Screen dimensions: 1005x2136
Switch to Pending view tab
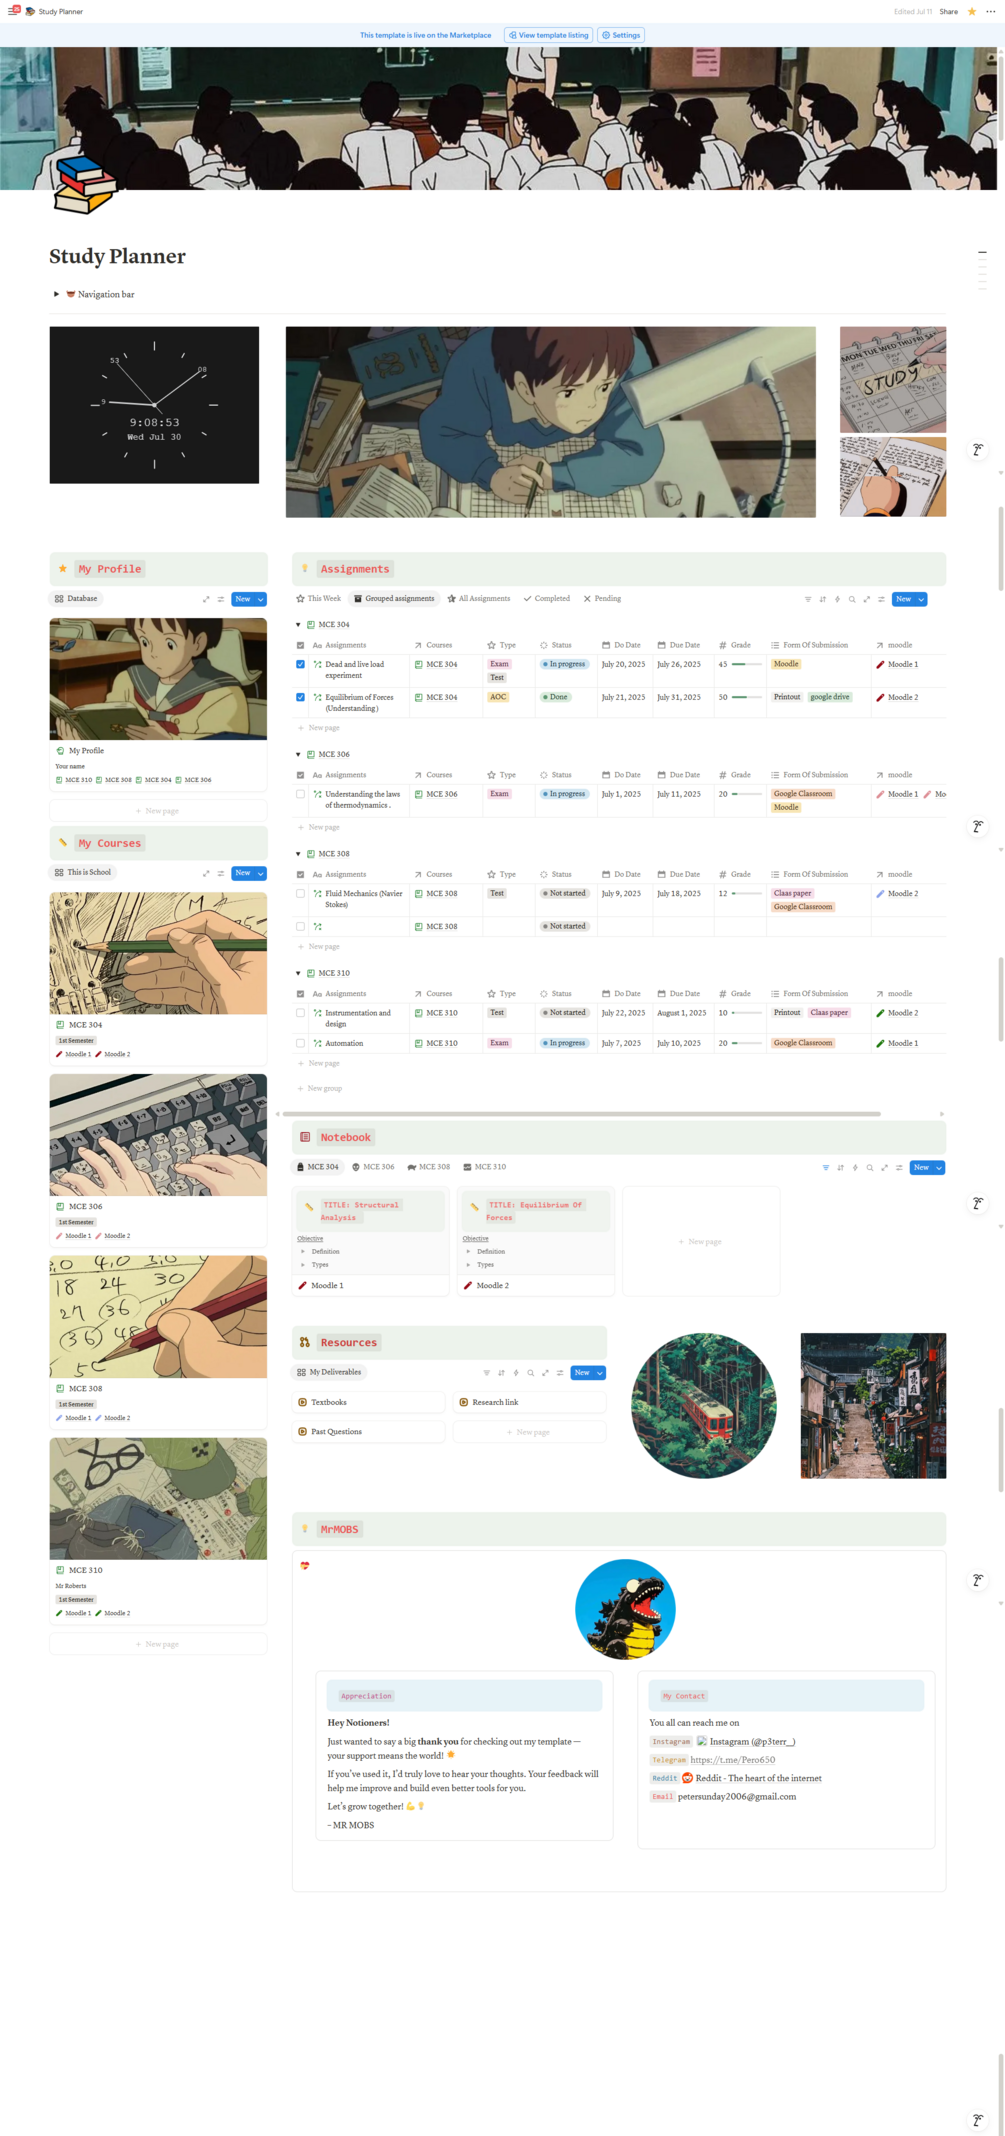click(x=602, y=599)
